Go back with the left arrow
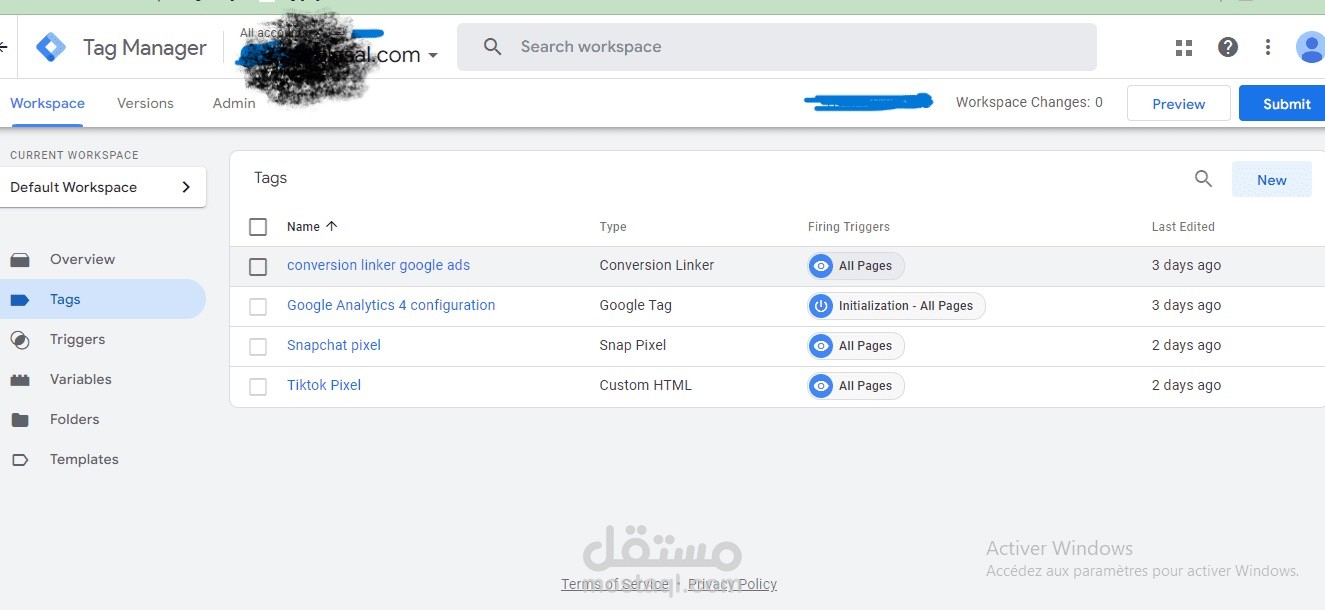The height and width of the screenshot is (610, 1325). tap(4, 47)
